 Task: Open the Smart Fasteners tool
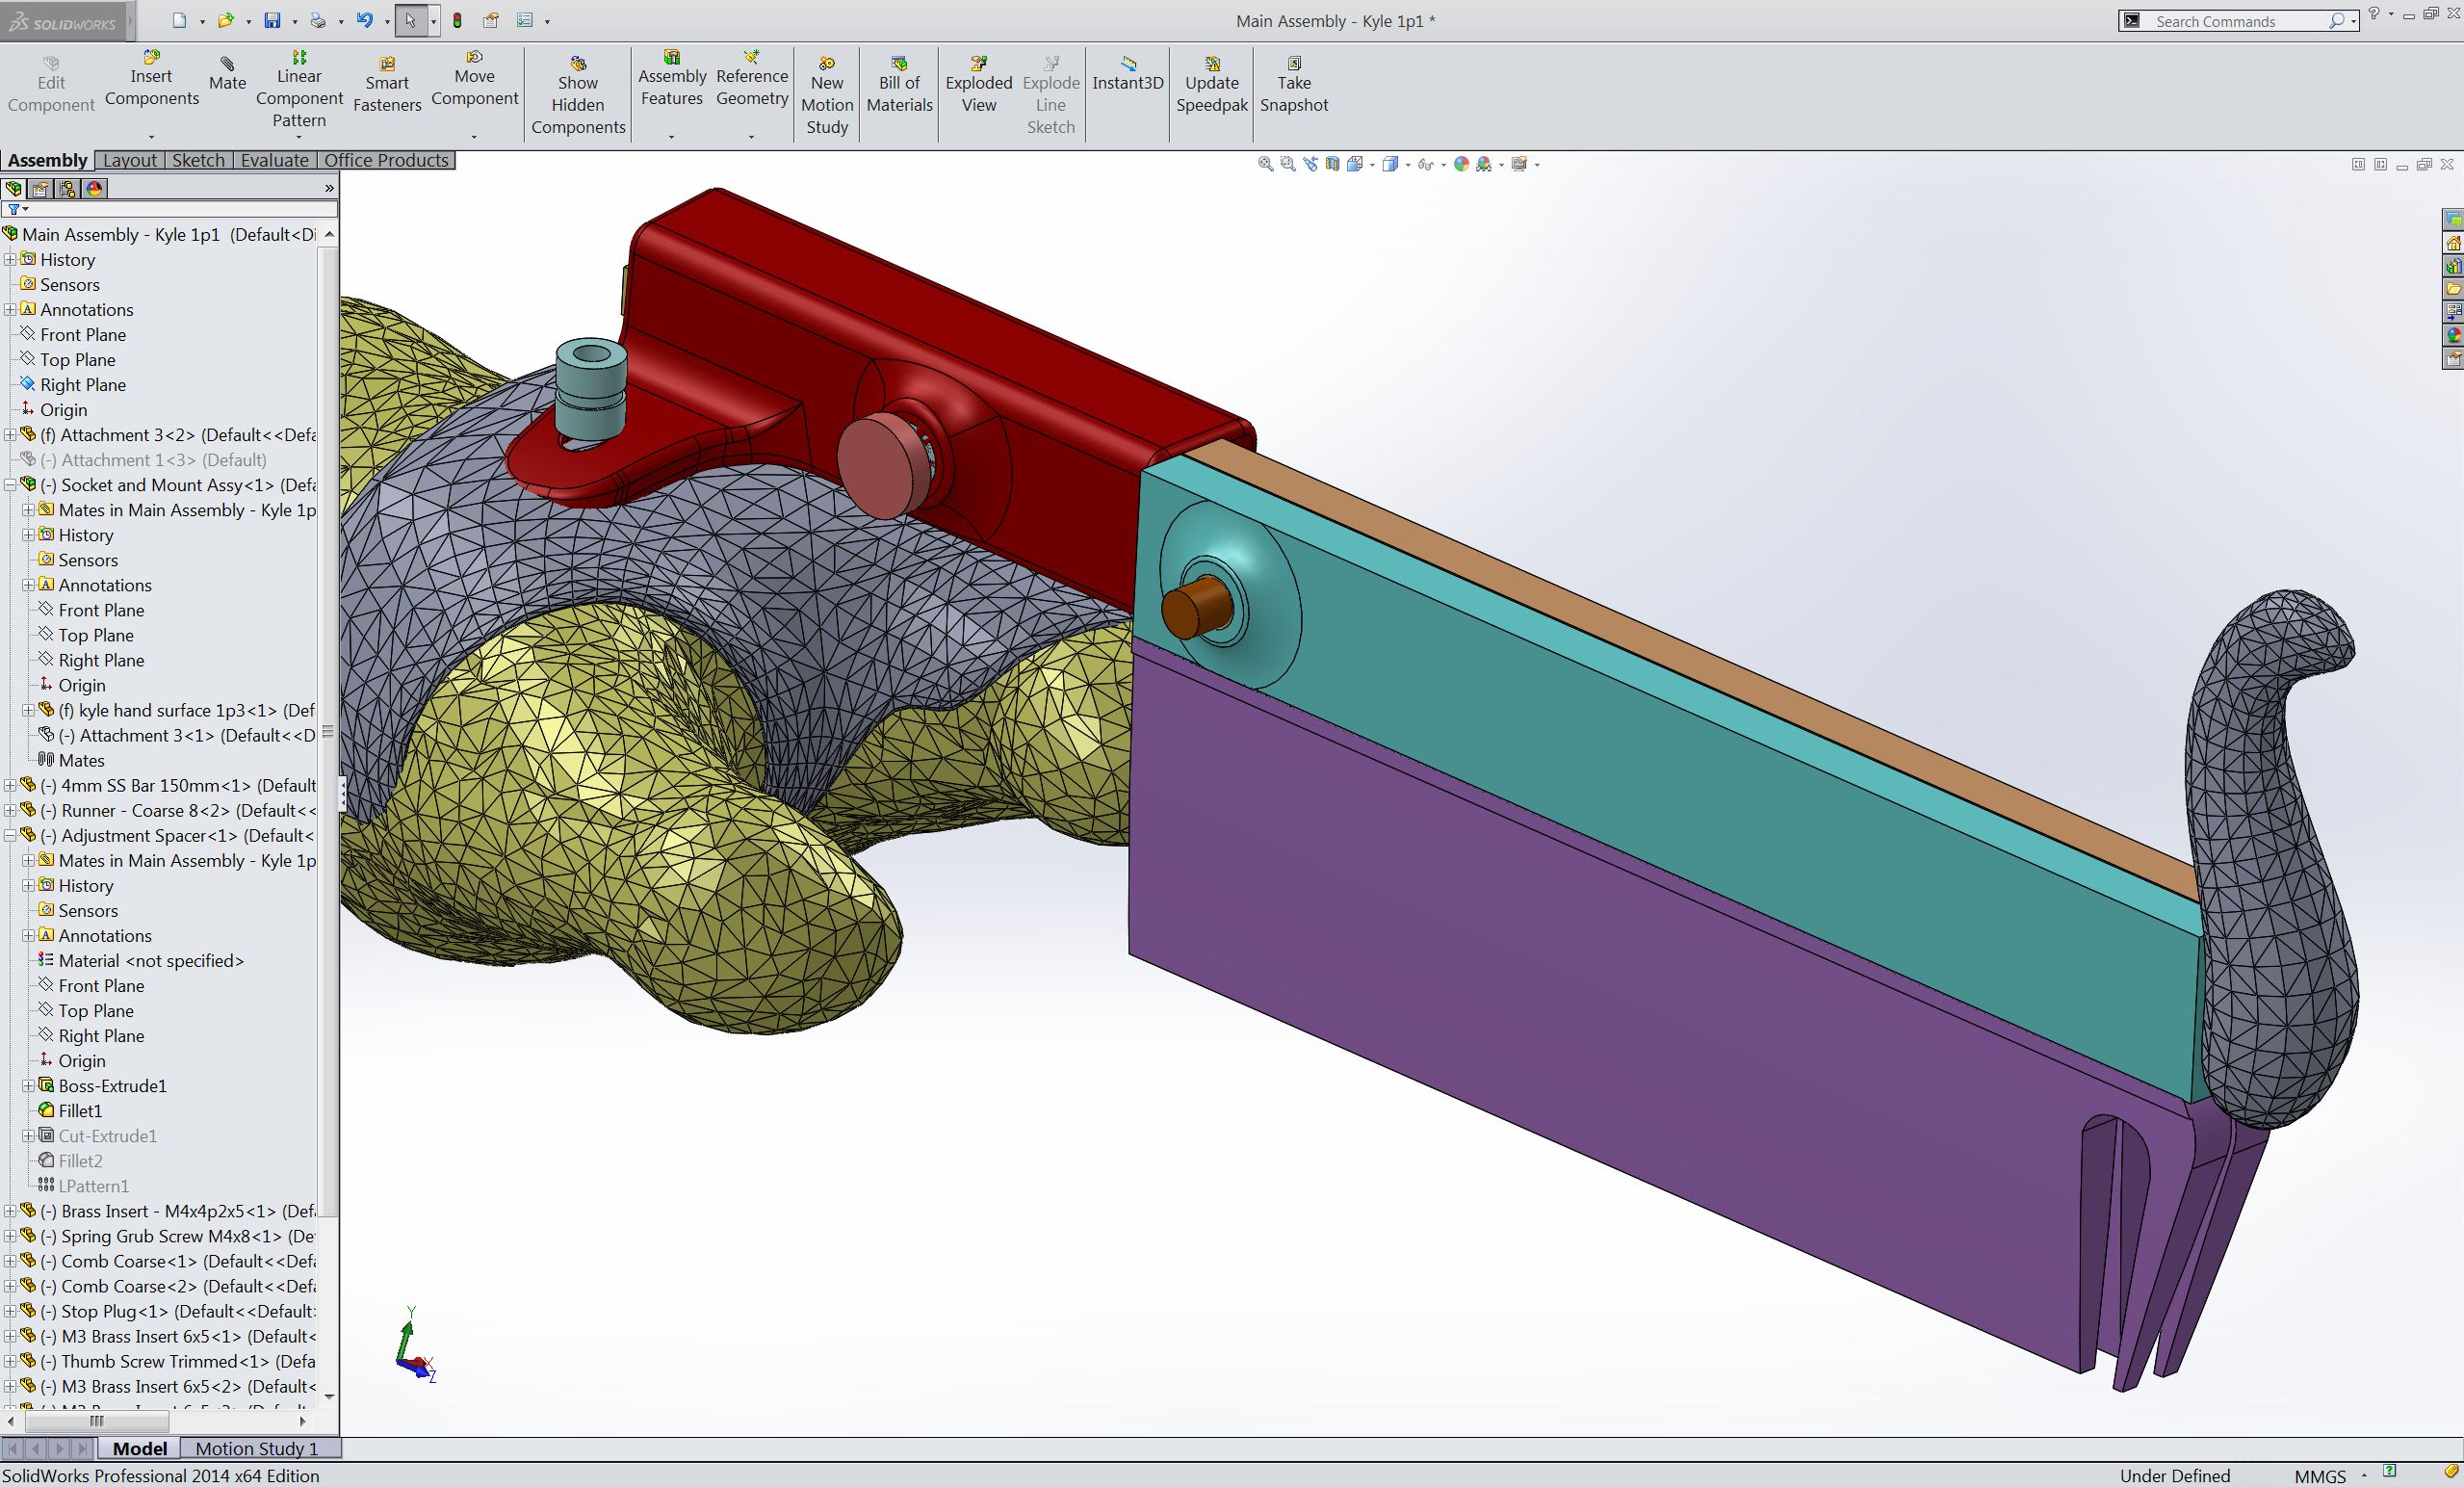(x=387, y=84)
